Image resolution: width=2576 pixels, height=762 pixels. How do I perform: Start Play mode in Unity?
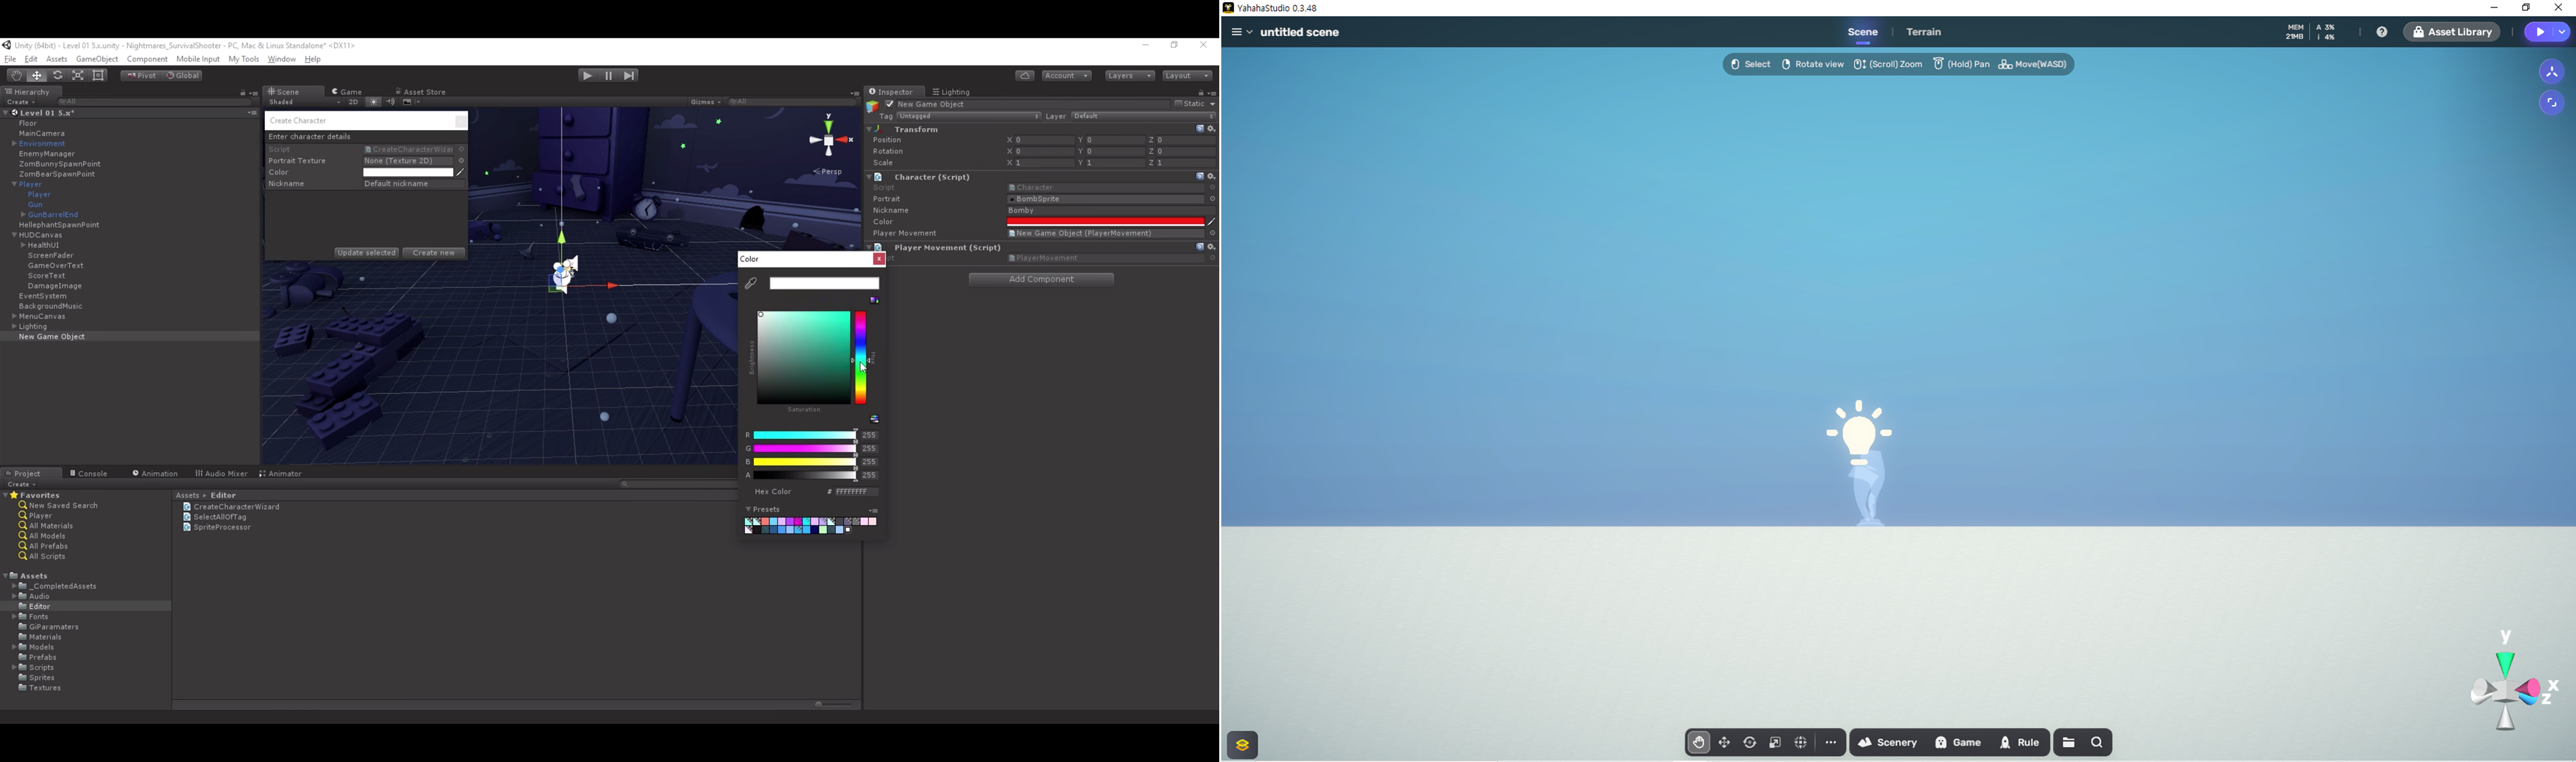pos(588,76)
